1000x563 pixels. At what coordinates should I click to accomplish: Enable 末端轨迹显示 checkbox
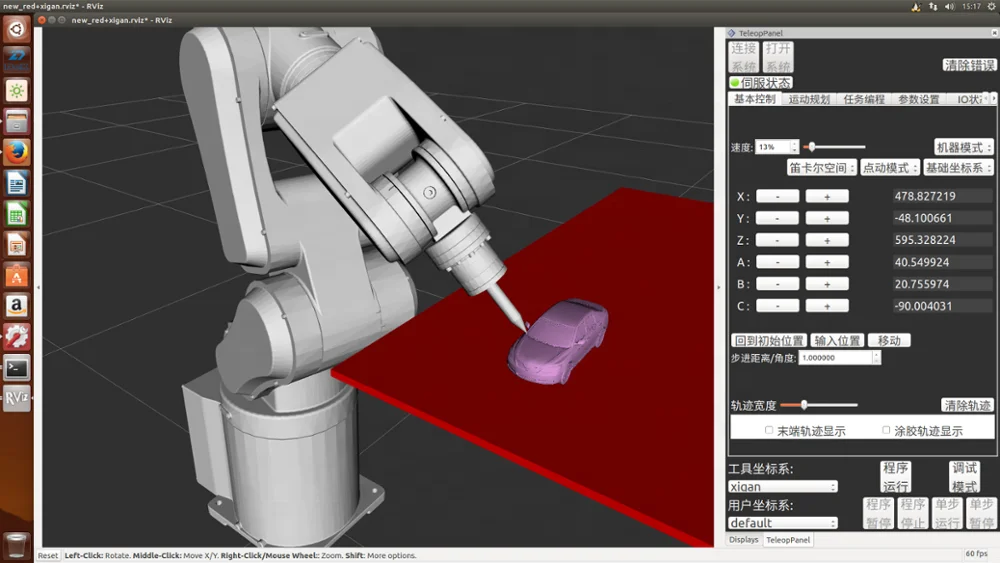pyautogui.click(x=768, y=430)
